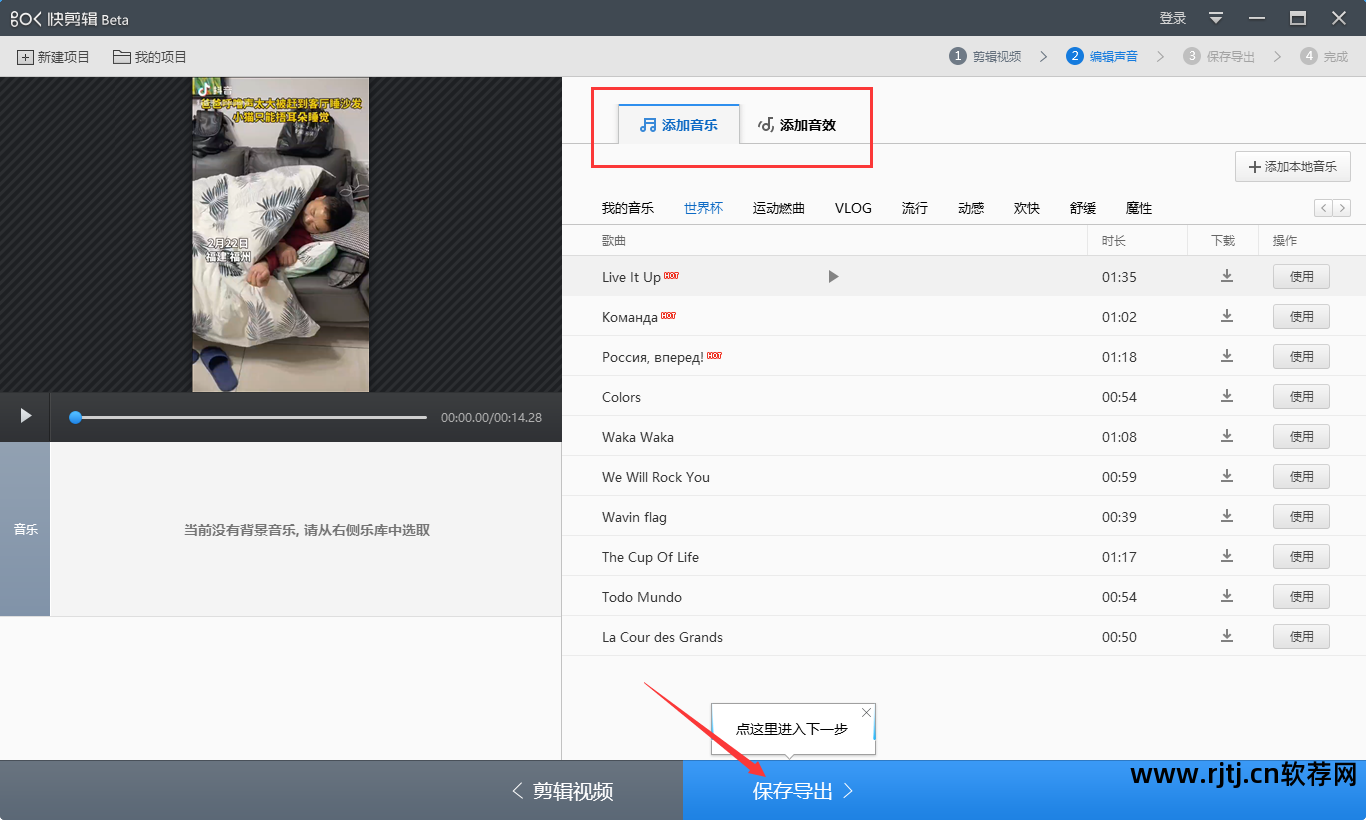The width and height of the screenshot is (1366, 820).
Task: Go back to Edit Video step
Action: 562,791
